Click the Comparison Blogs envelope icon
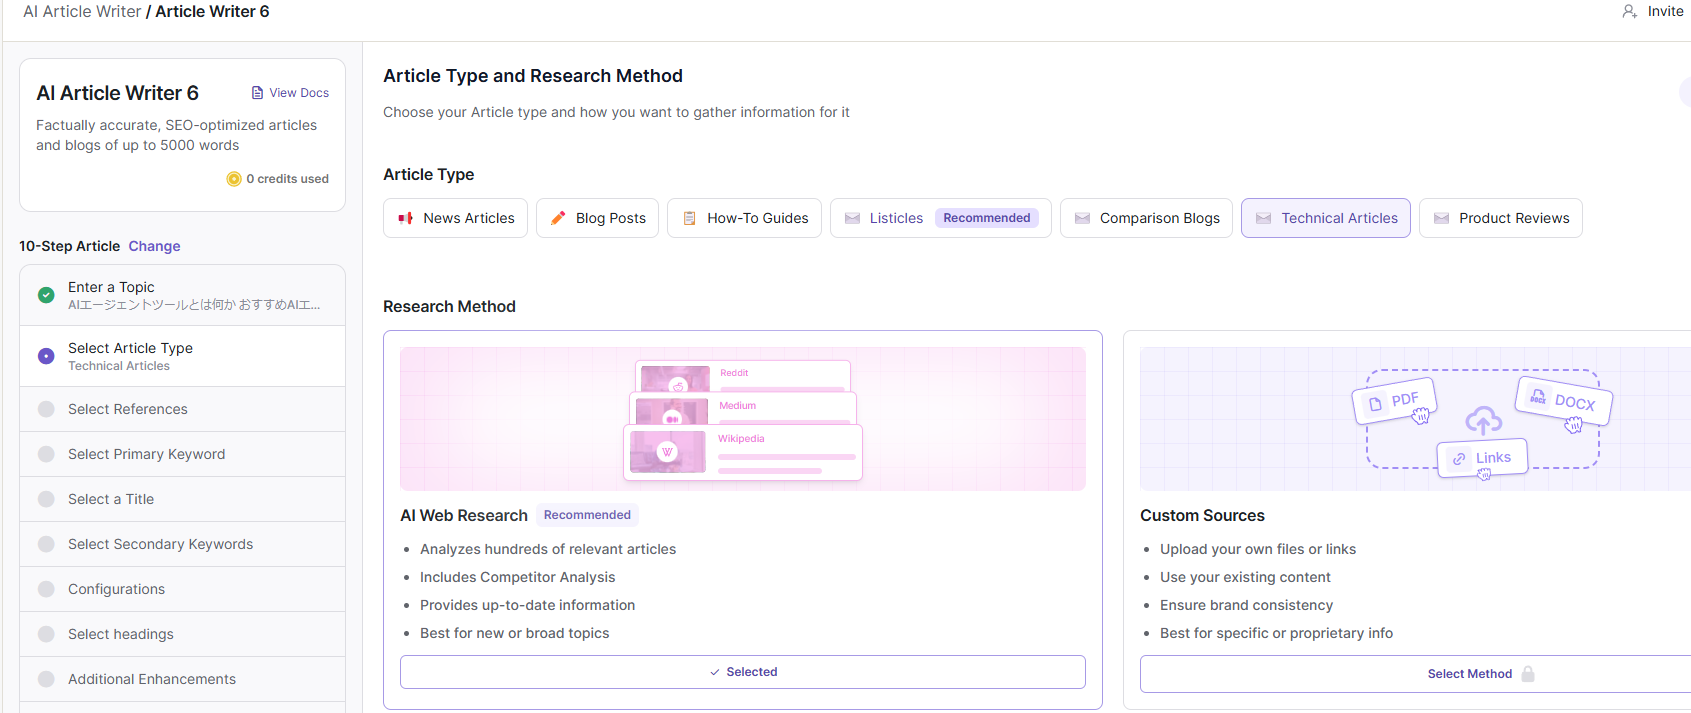Image resolution: width=1691 pixels, height=713 pixels. (x=1082, y=218)
